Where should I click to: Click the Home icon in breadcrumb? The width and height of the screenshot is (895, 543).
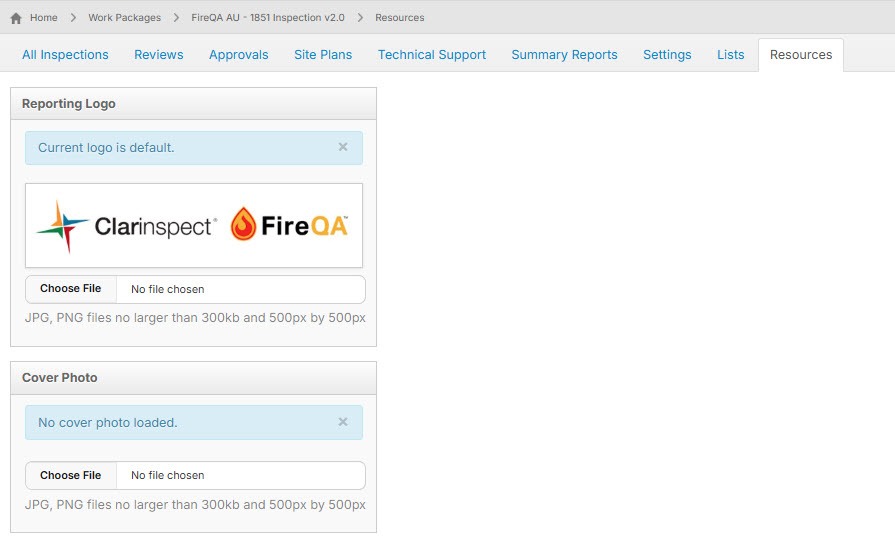click(16, 18)
